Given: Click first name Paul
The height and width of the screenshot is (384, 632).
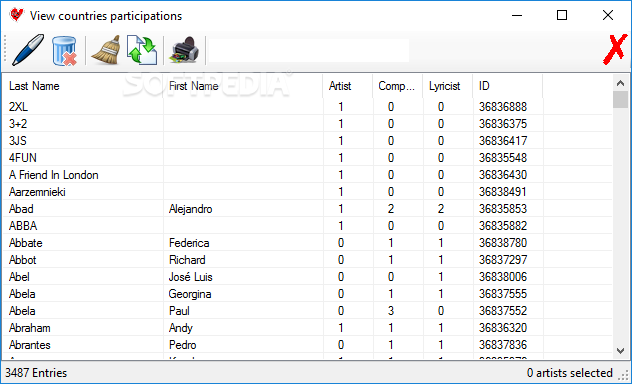Looking at the screenshot, I should point(179,311).
